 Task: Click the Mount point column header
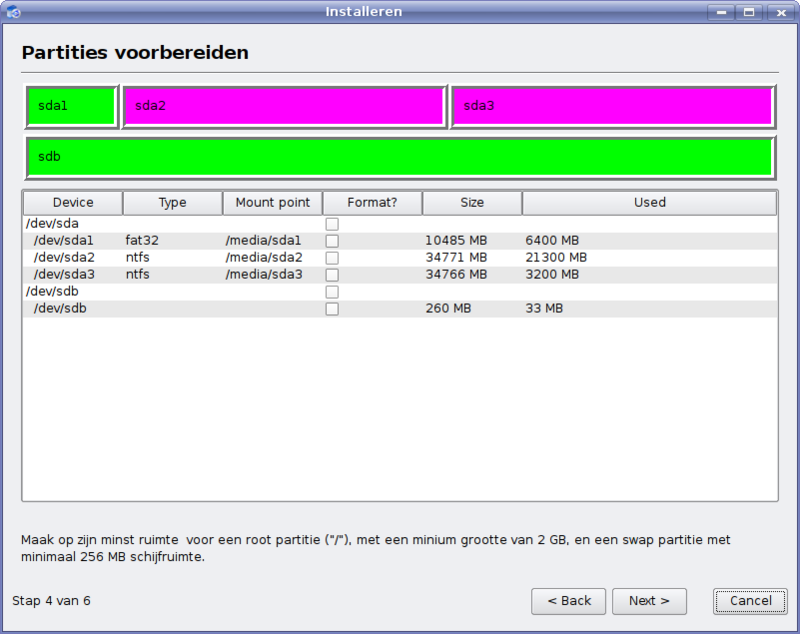pyautogui.click(x=273, y=203)
